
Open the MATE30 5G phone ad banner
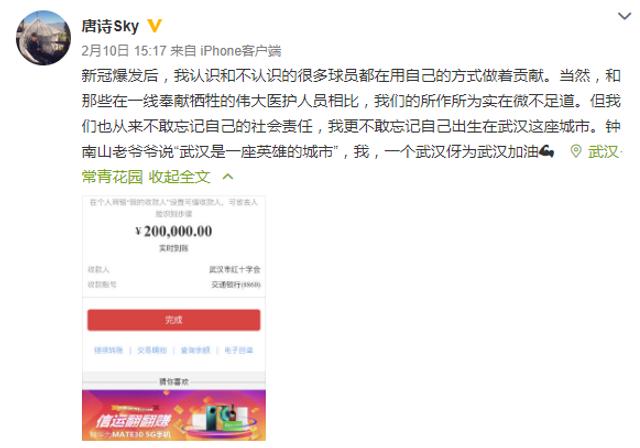[x=173, y=415]
